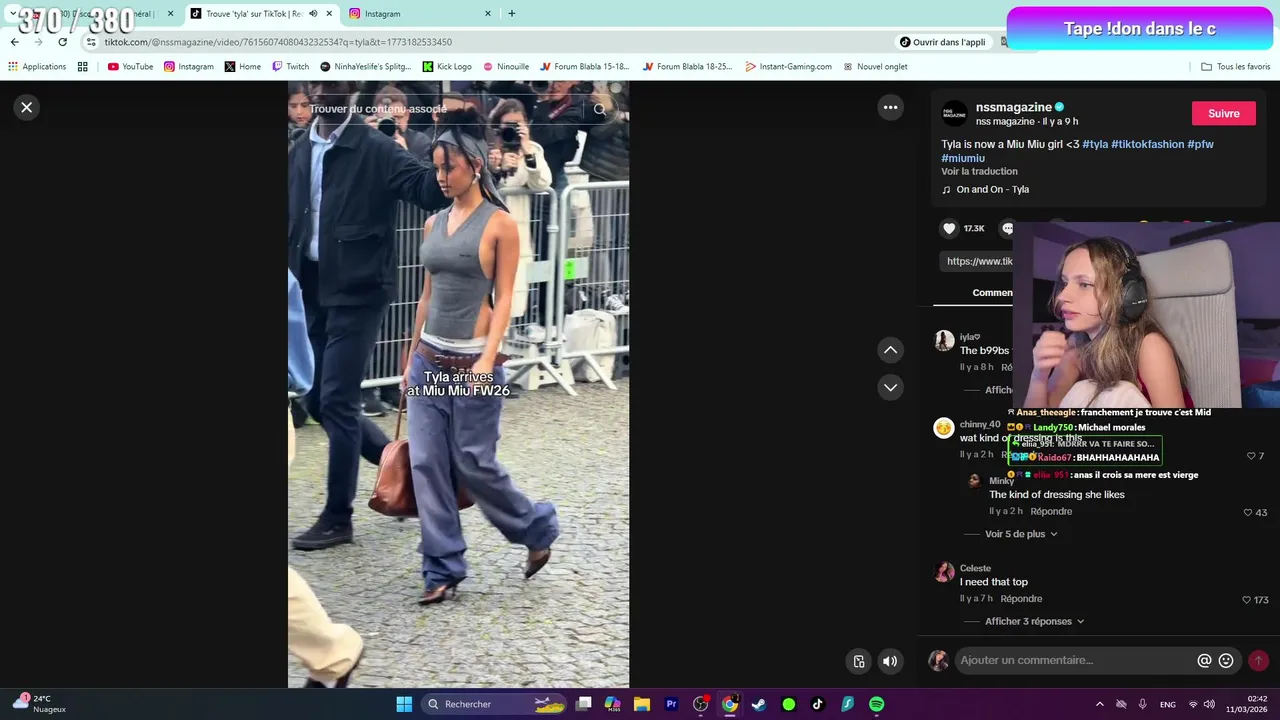Open the three-dot more options menu
The height and width of the screenshot is (720, 1280).
point(890,107)
